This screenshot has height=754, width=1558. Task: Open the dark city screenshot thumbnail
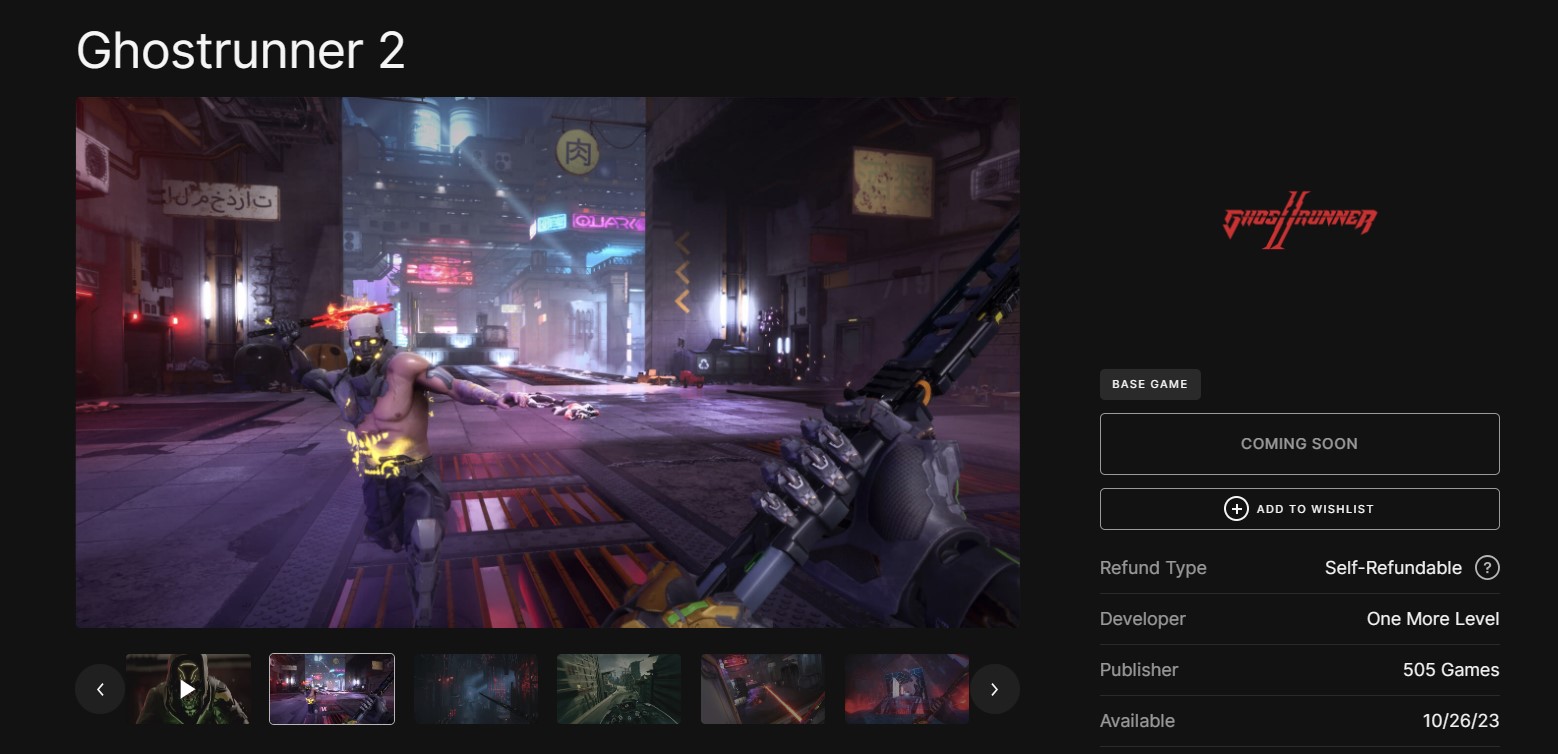(476, 689)
